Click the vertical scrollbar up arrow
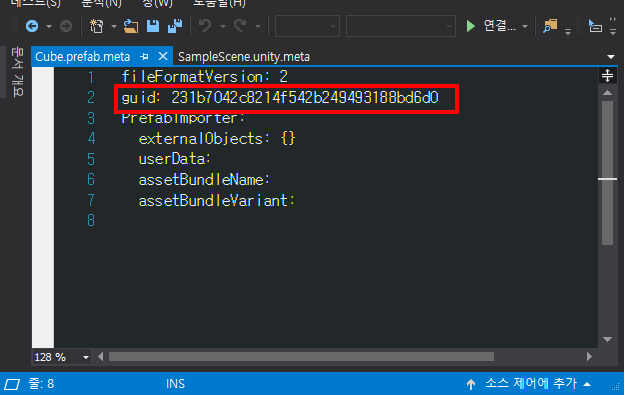 (607, 93)
